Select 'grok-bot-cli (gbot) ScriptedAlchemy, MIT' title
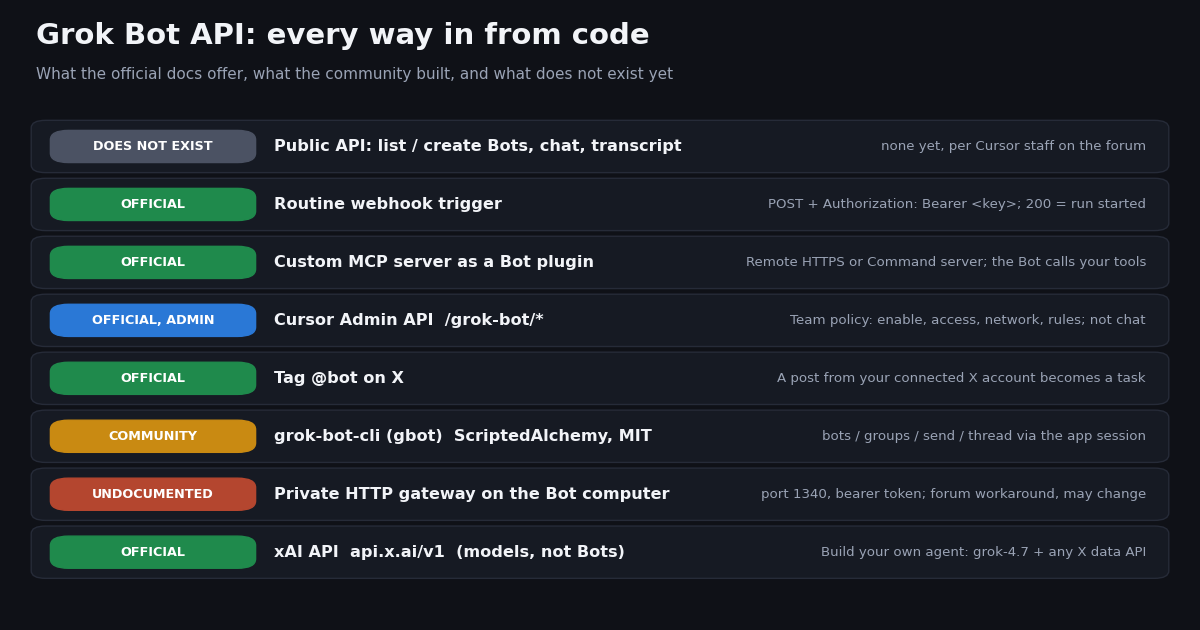 coord(463,436)
